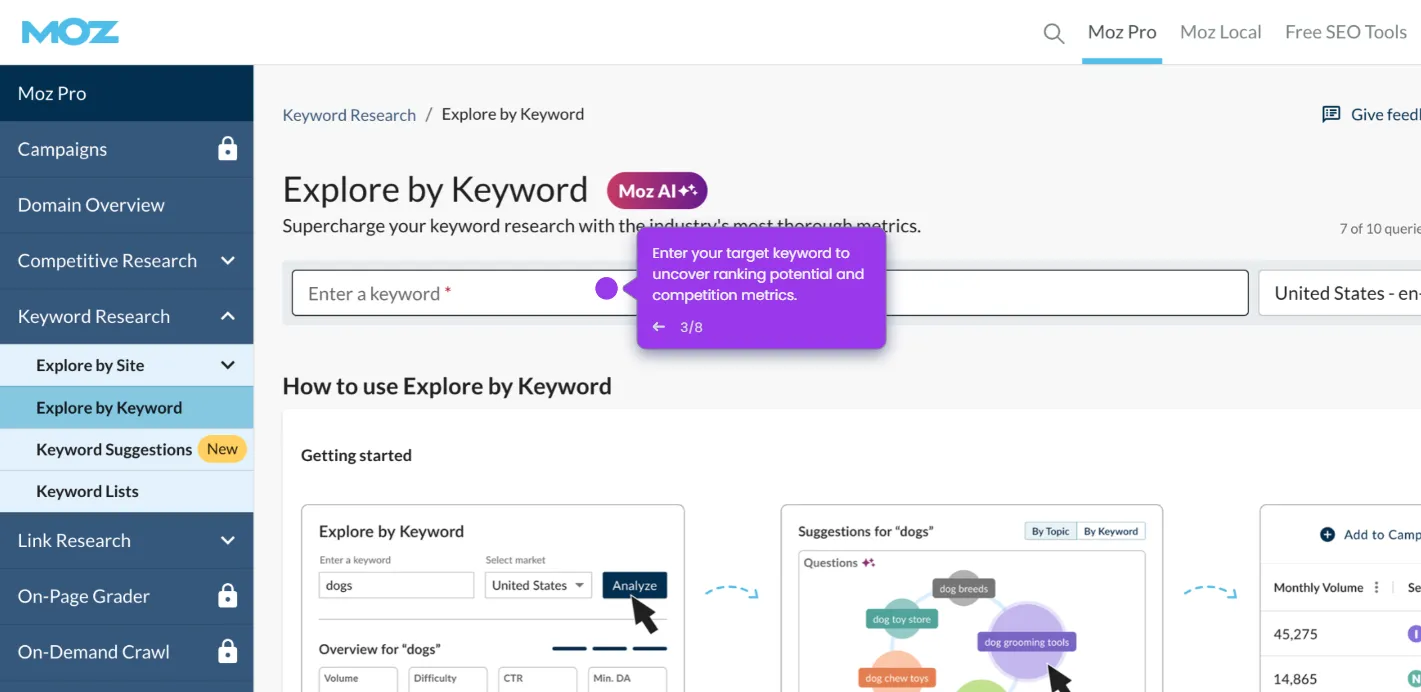Click the Analyze button in tutorial

(634, 585)
